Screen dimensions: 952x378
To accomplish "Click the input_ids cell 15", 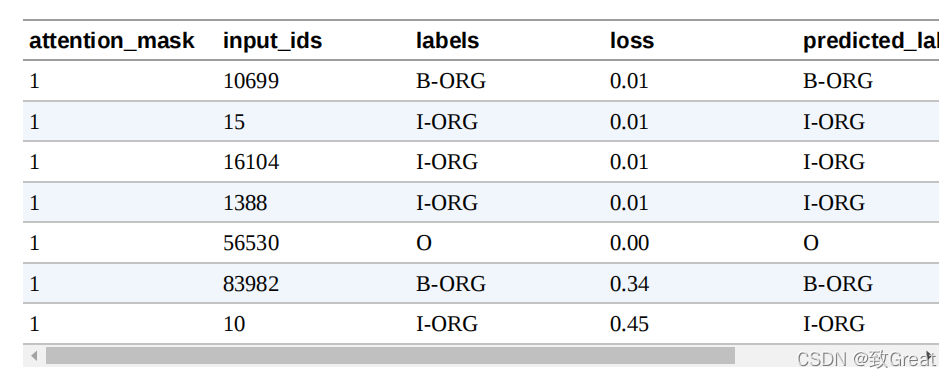I will 234,121.
